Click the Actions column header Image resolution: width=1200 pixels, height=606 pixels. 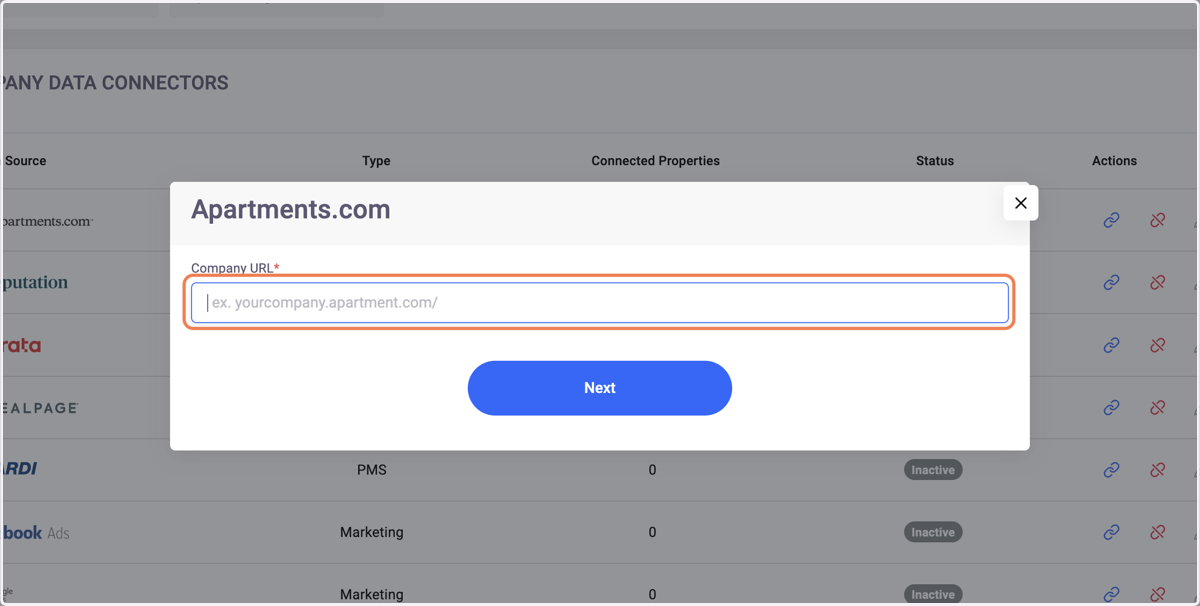click(1114, 160)
